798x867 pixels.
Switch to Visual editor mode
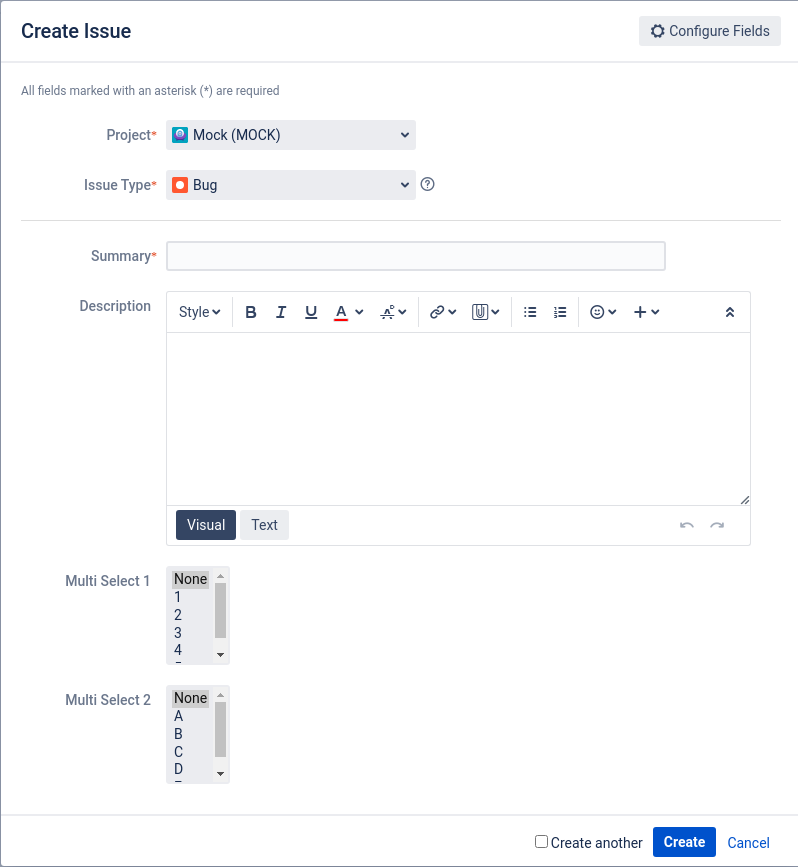coord(206,525)
